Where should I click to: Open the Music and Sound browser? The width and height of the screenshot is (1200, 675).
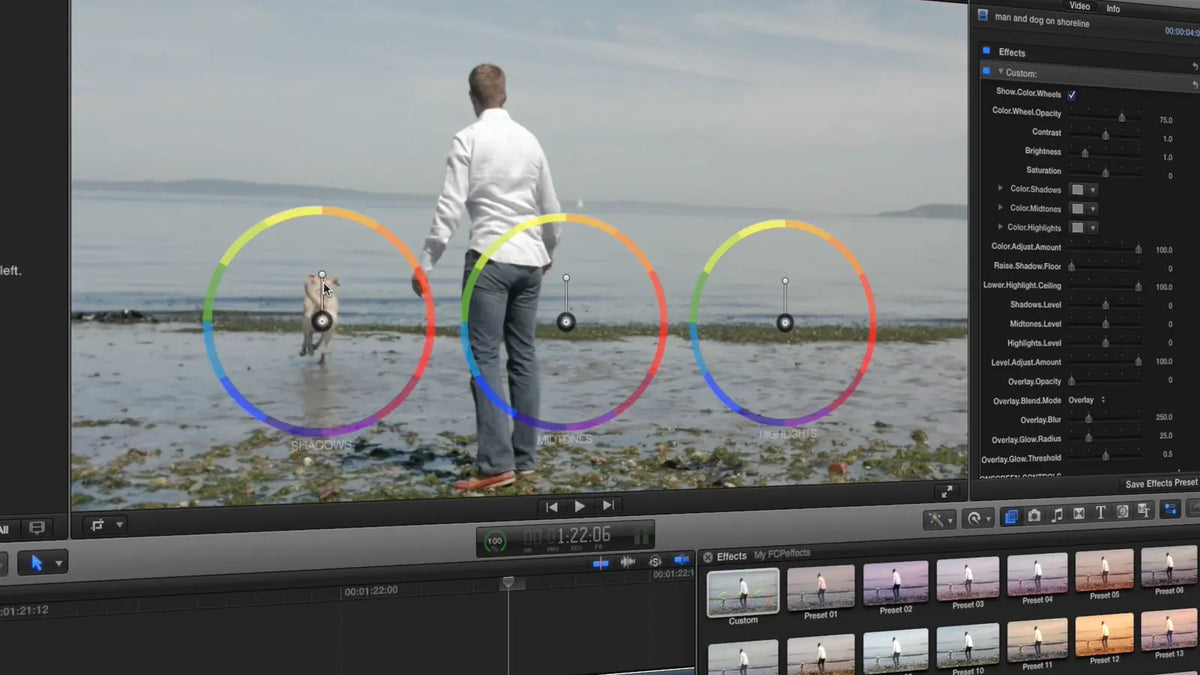coord(1057,515)
